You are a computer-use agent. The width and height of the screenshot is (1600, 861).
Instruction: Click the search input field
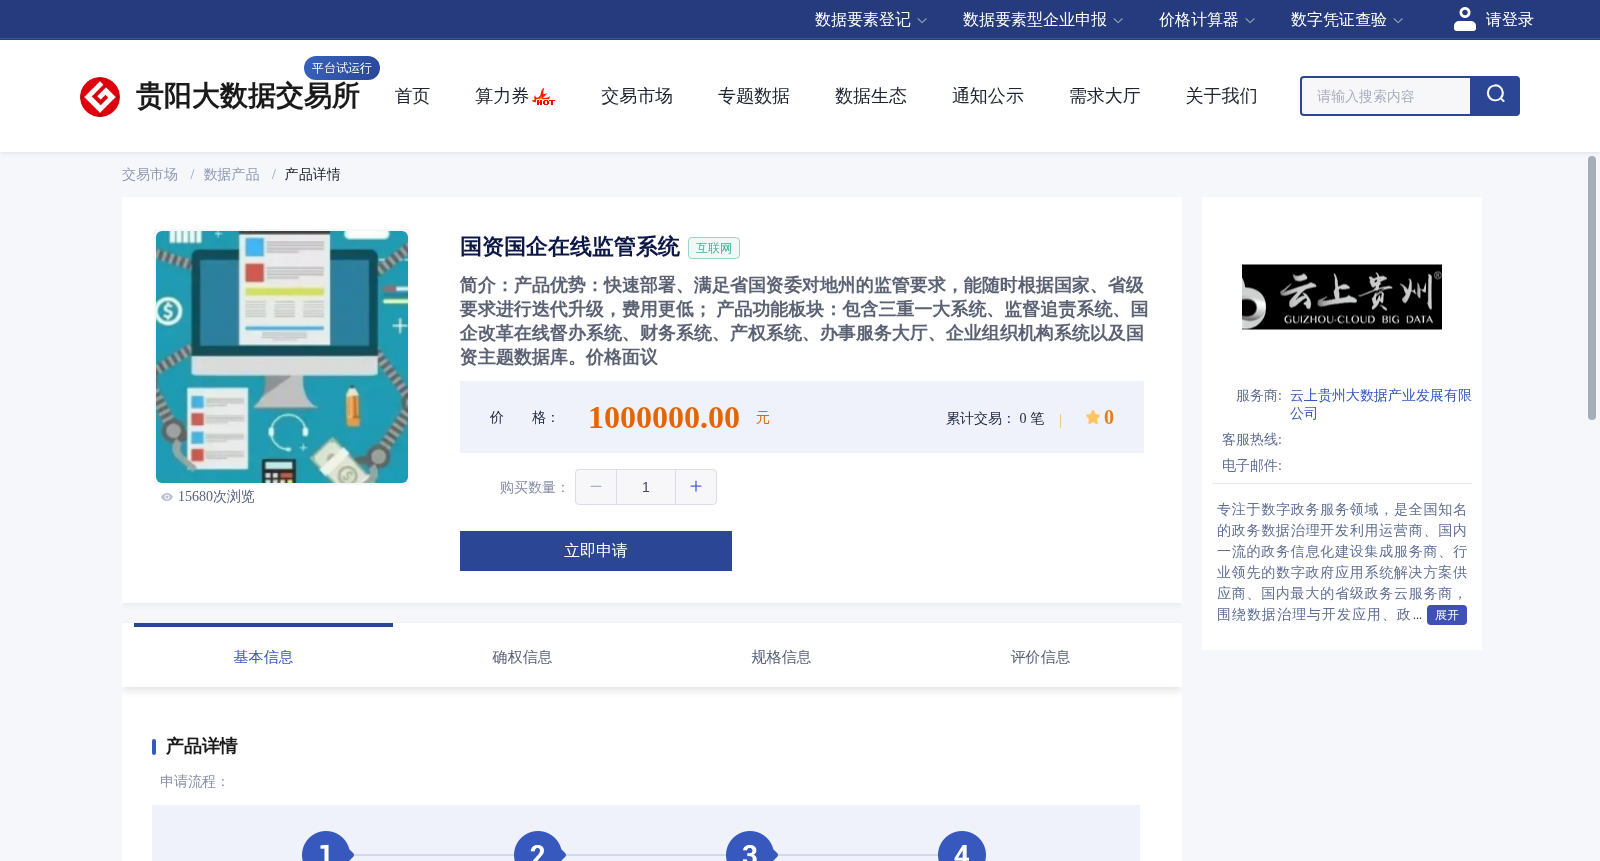(1386, 96)
